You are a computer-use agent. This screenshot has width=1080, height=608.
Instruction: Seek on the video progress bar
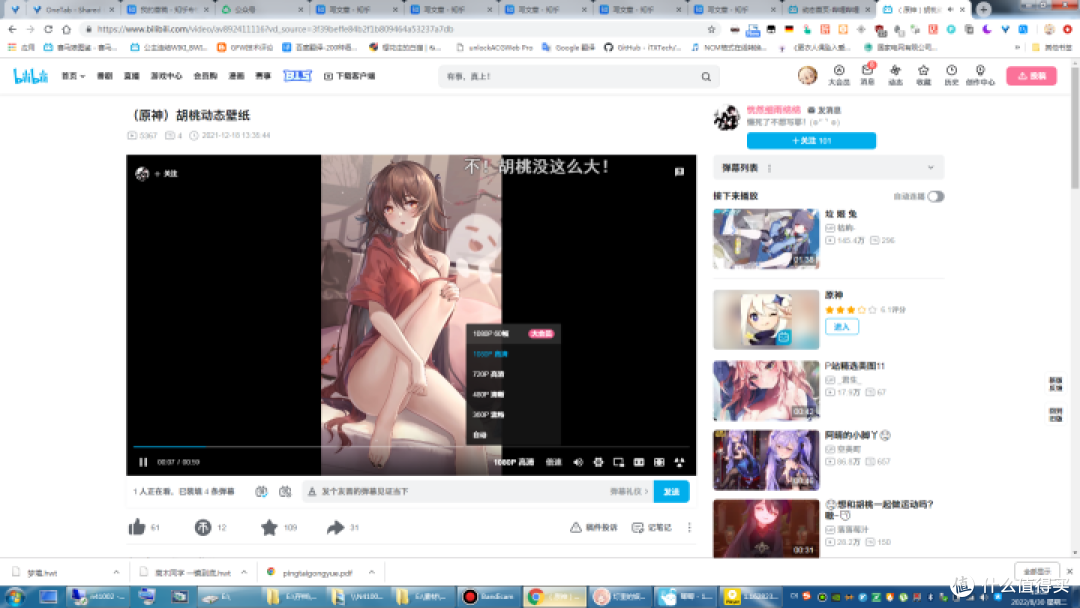point(411,447)
